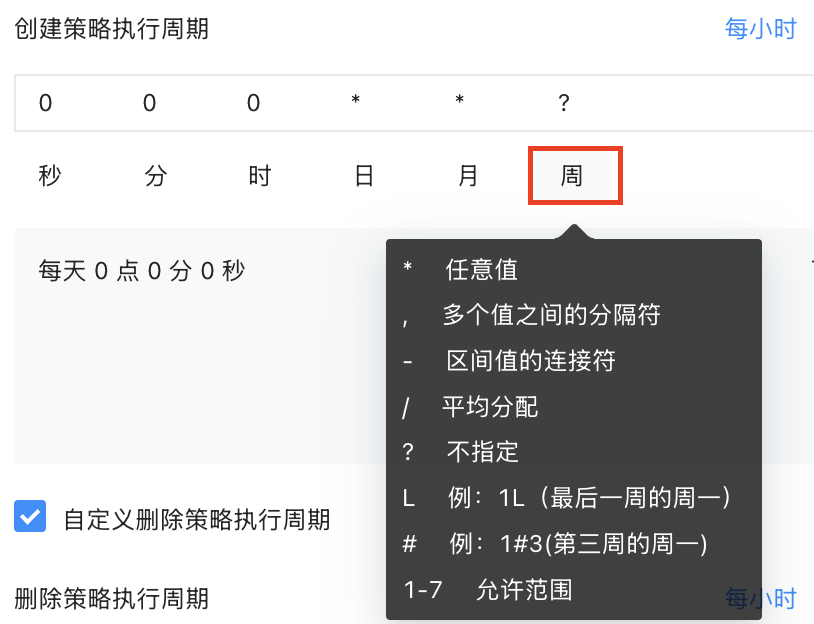Select the 分 (minute) field label
Screen dimensions: 814x624
coord(155,177)
